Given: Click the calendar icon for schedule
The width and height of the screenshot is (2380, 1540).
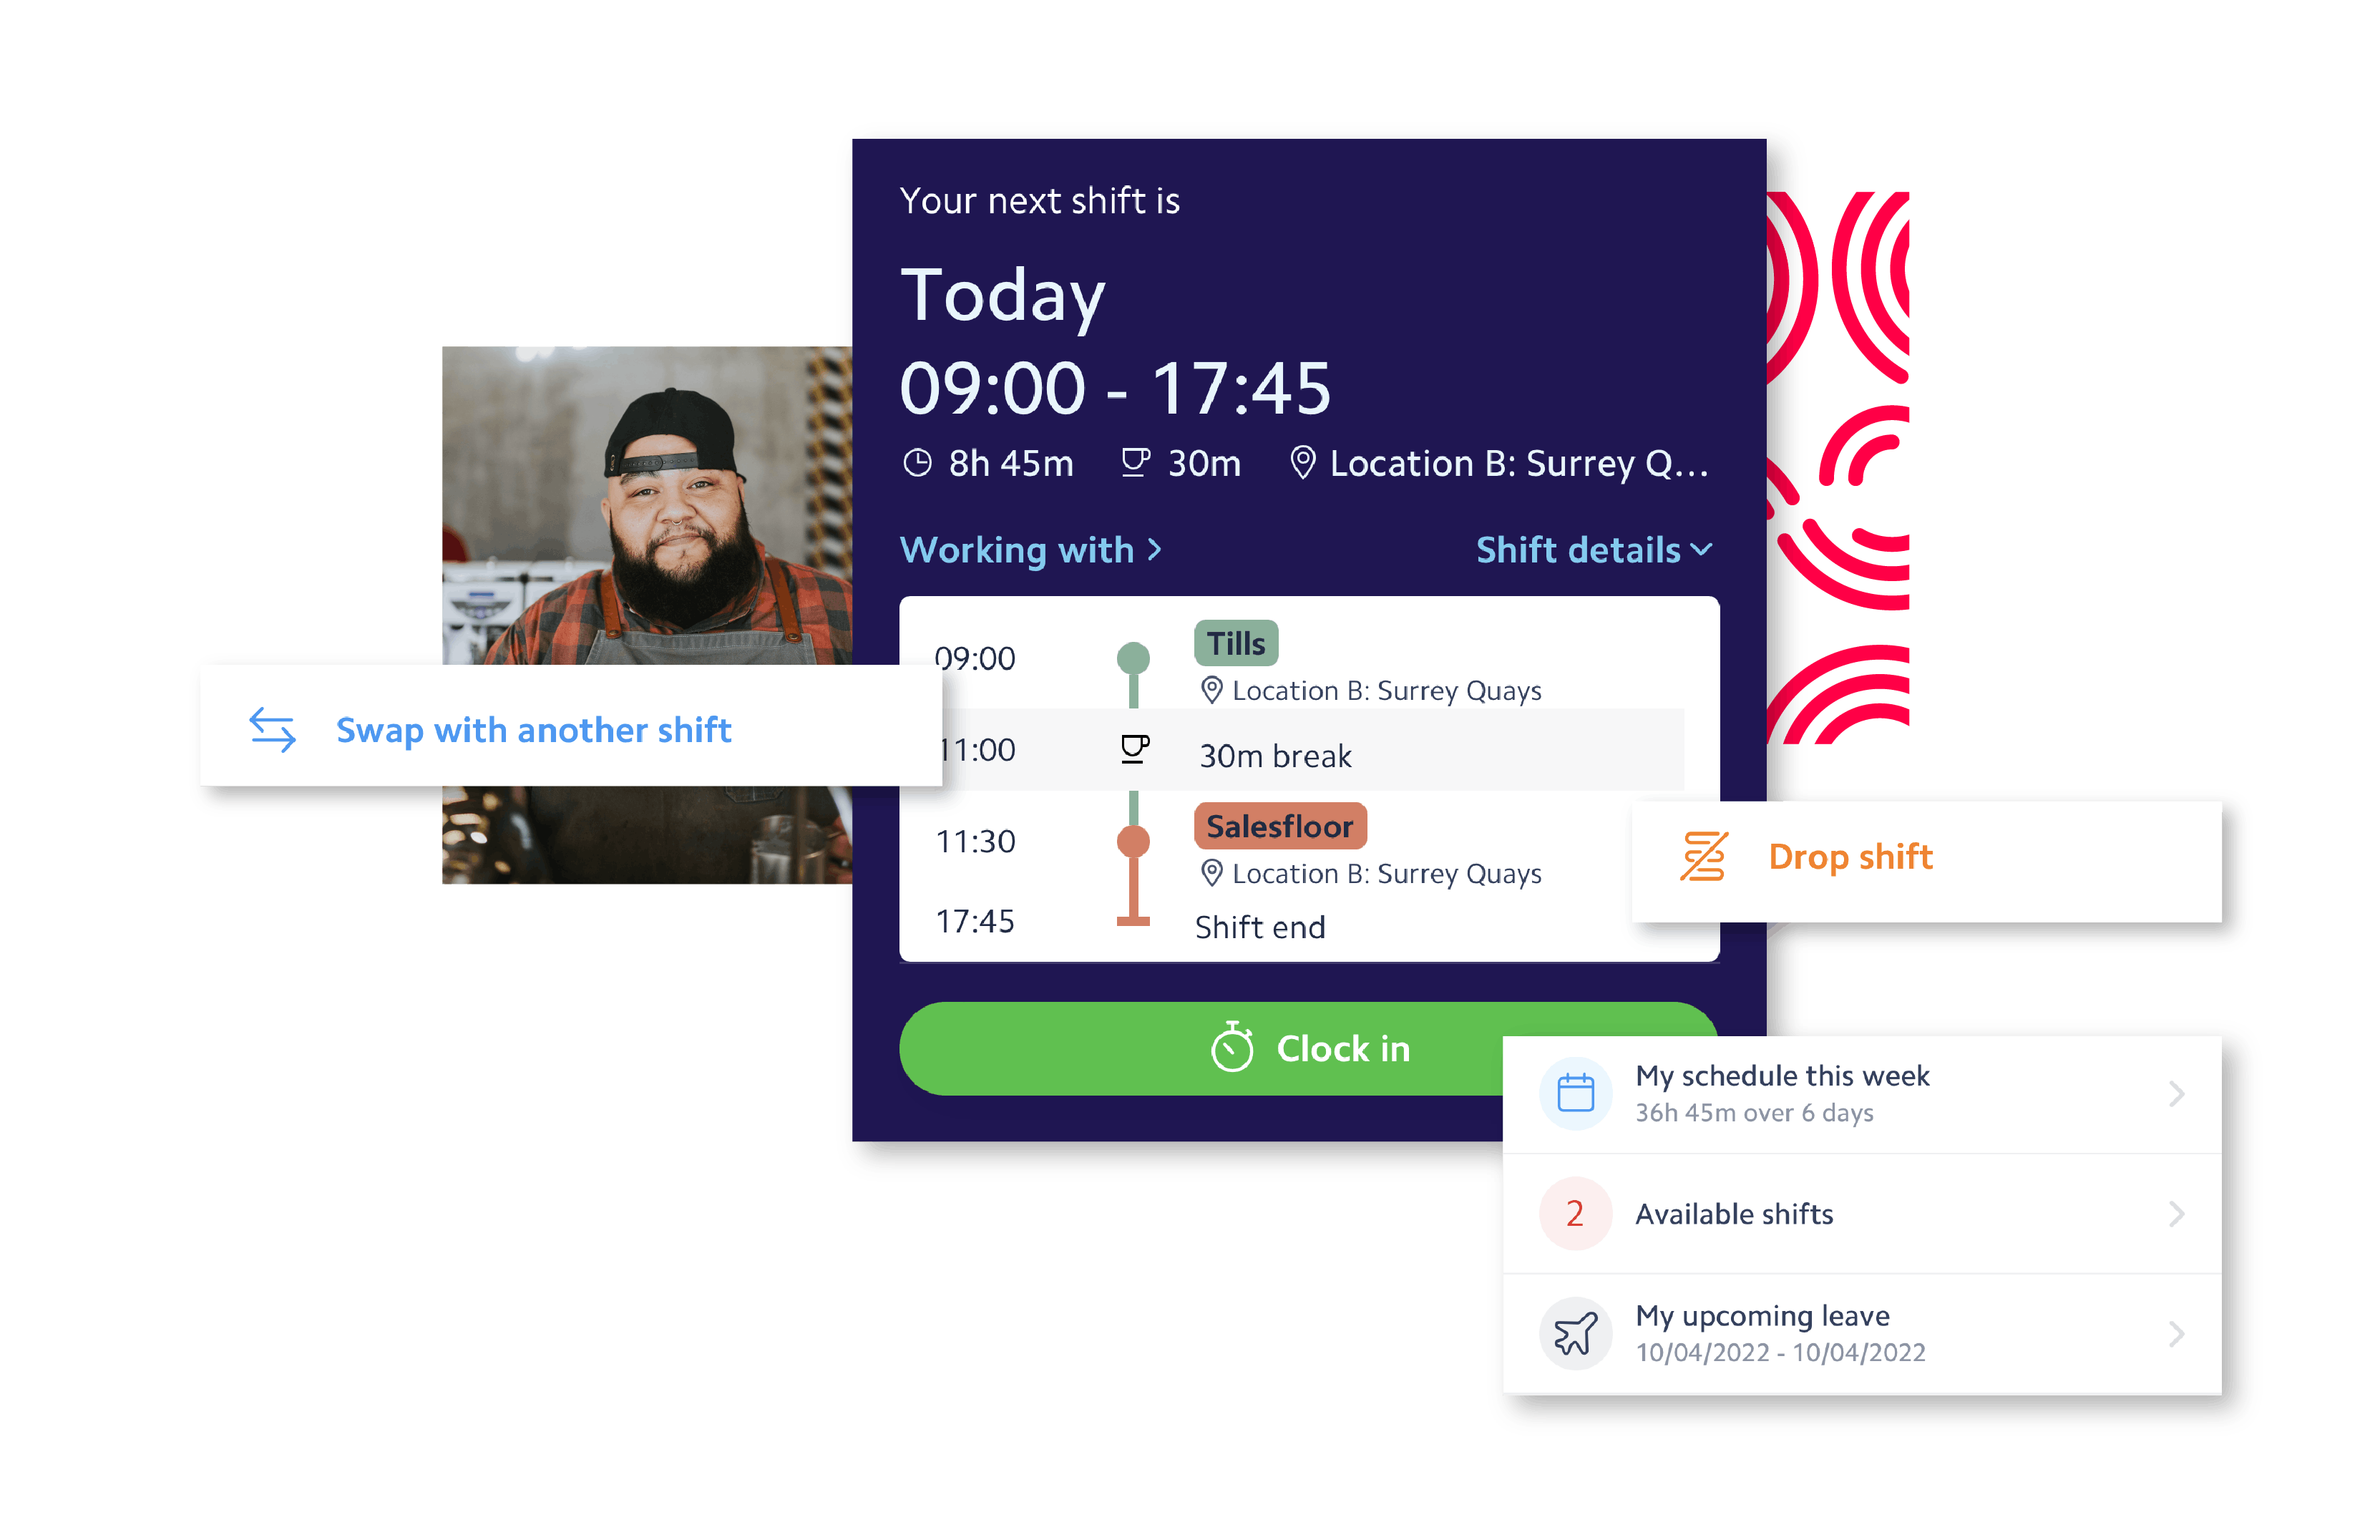Looking at the screenshot, I should coord(1576,1093).
